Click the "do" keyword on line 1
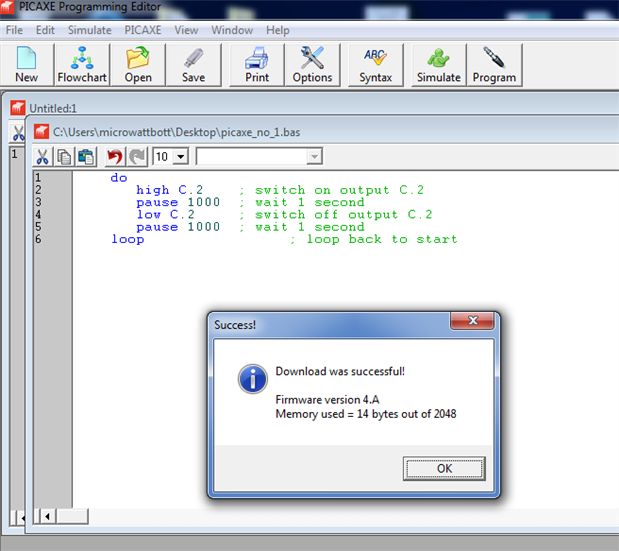The image size is (619, 551). pyautogui.click(x=119, y=178)
